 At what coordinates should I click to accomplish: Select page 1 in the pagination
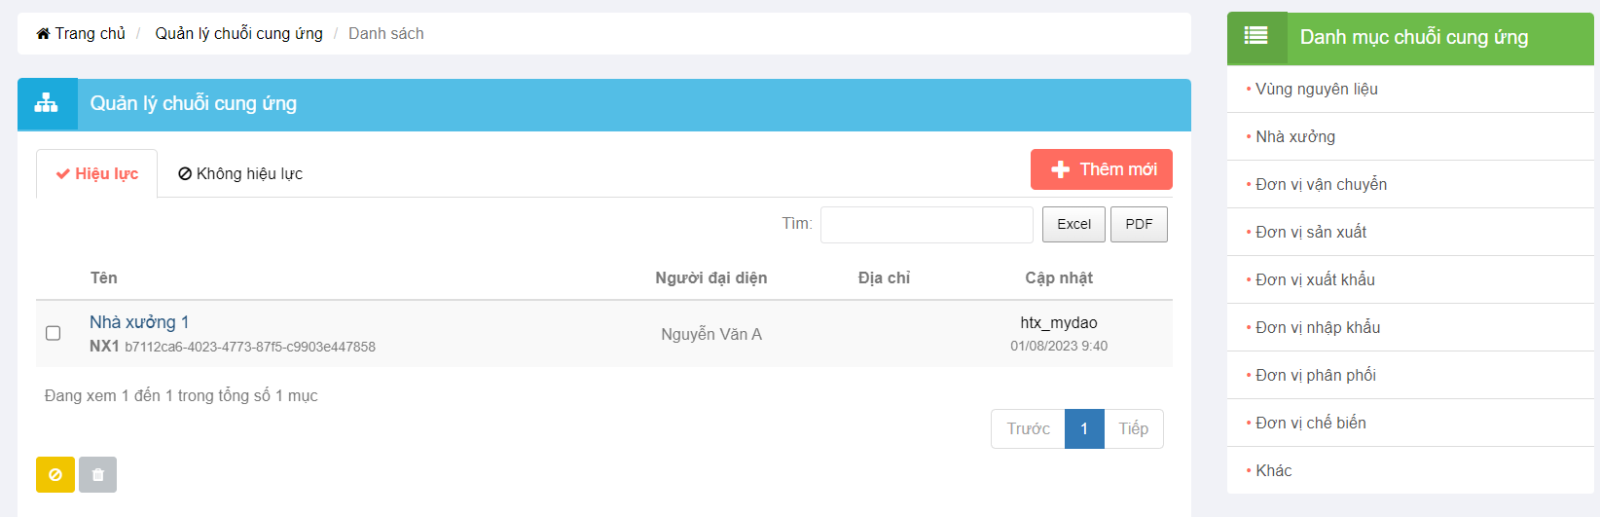point(1084,429)
